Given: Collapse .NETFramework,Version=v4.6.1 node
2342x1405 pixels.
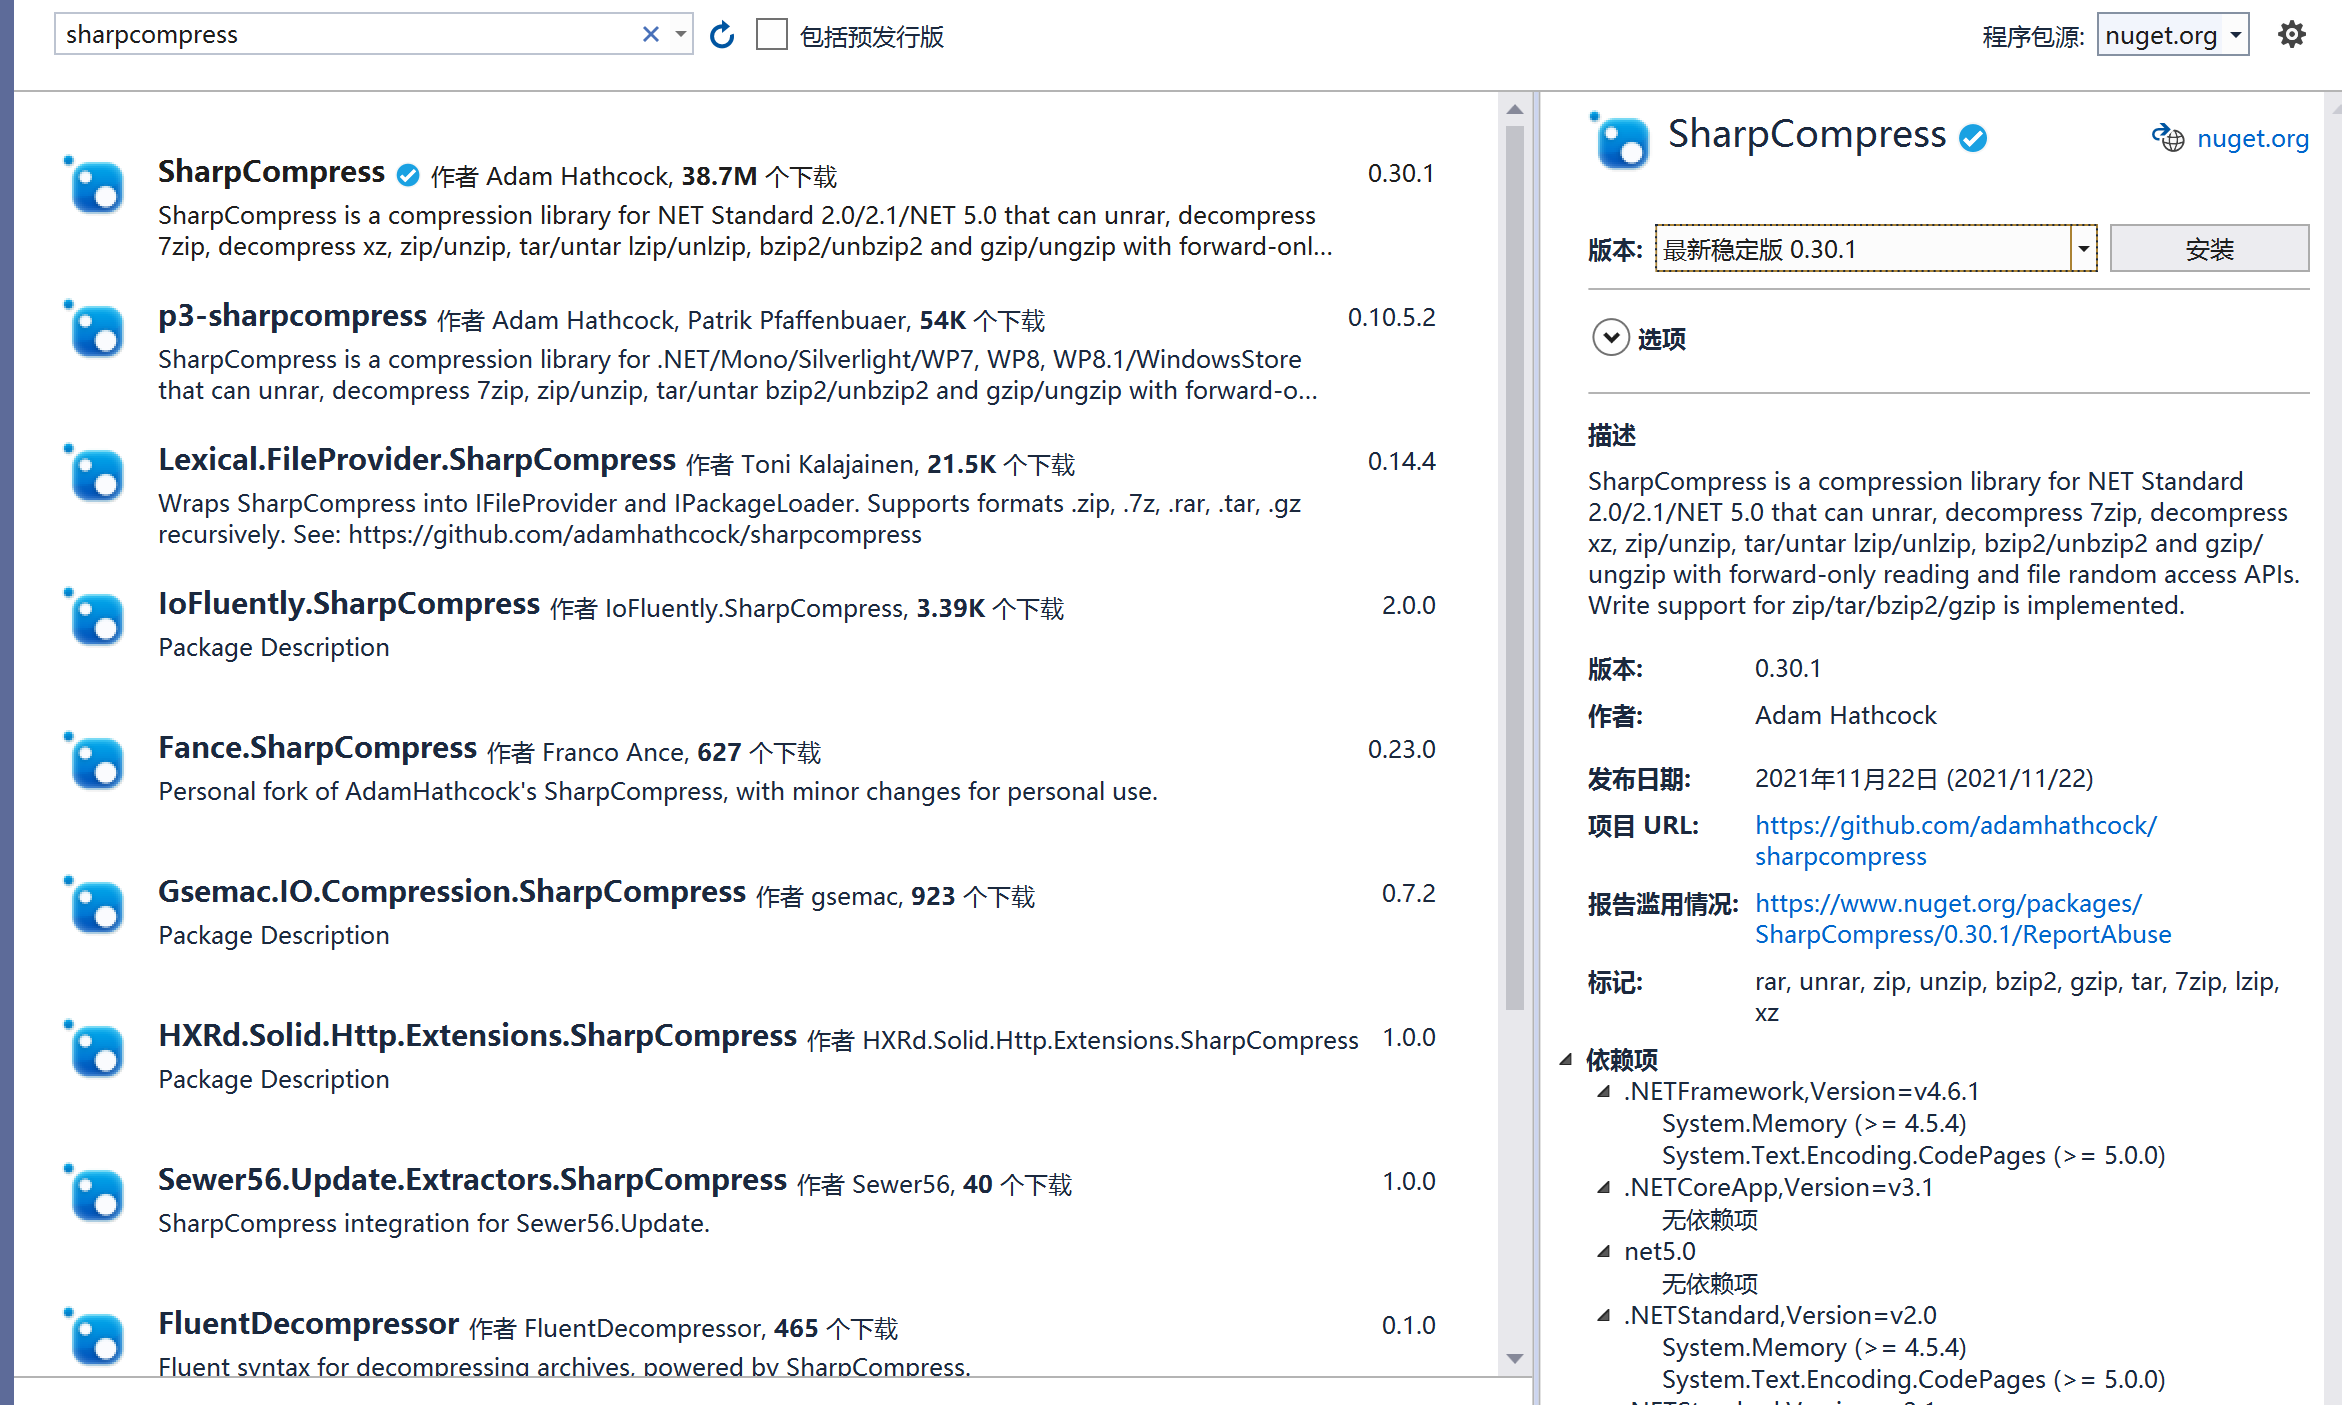Looking at the screenshot, I should pyautogui.click(x=1604, y=1091).
